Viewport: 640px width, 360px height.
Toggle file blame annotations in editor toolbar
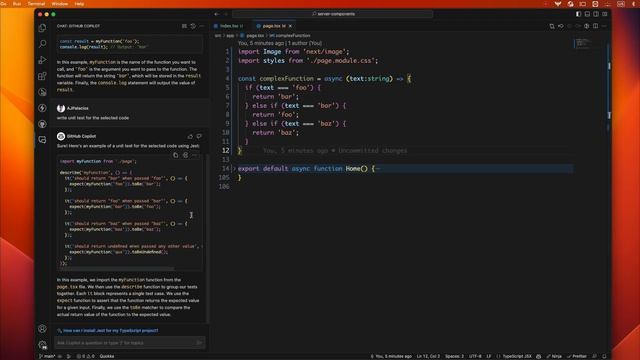pos(587,26)
